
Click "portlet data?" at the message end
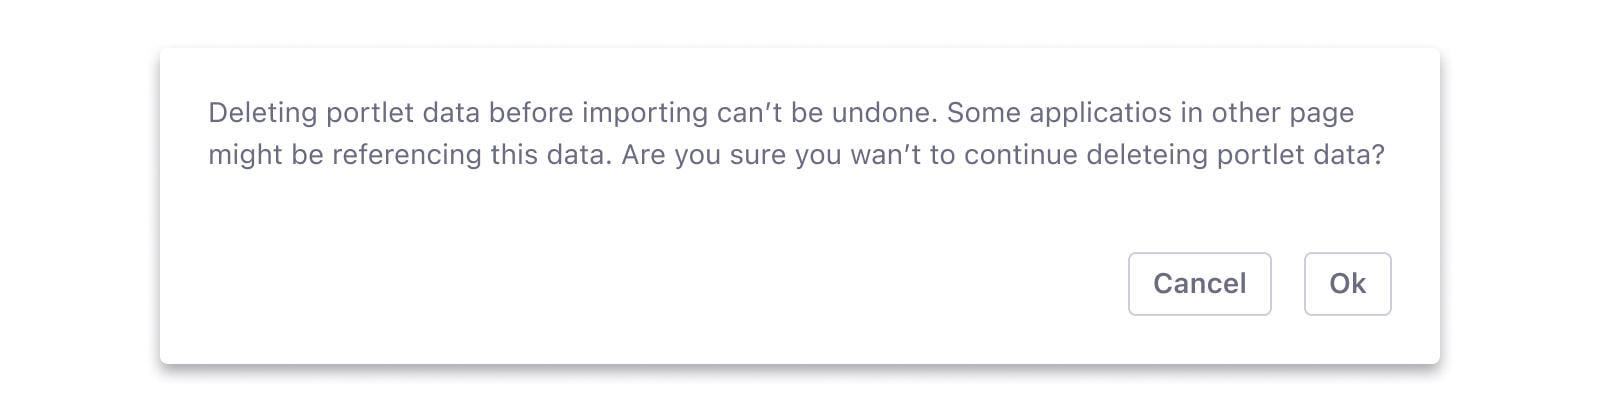point(1300,155)
